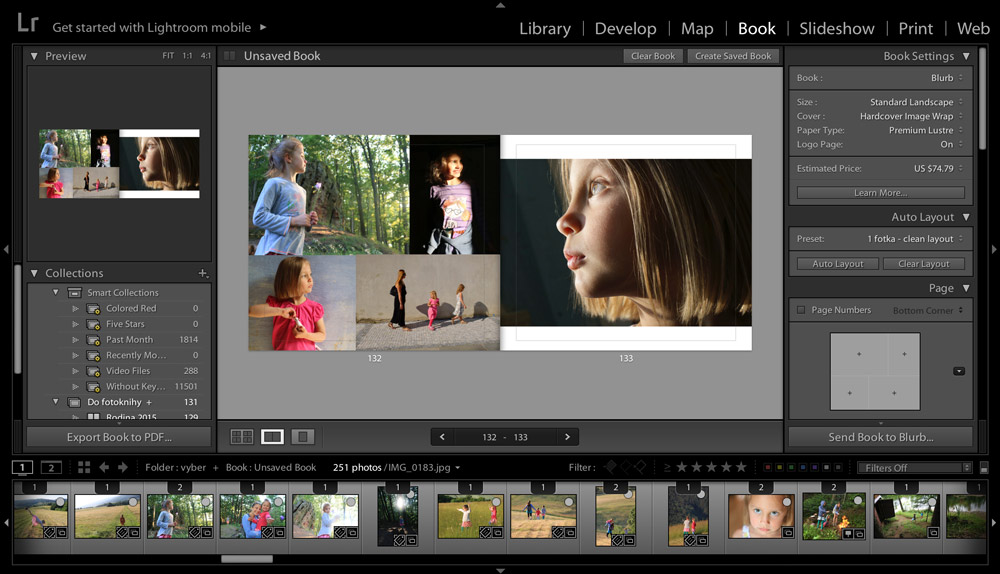
Task: Switch to the Develop module
Action: (625, 28)
